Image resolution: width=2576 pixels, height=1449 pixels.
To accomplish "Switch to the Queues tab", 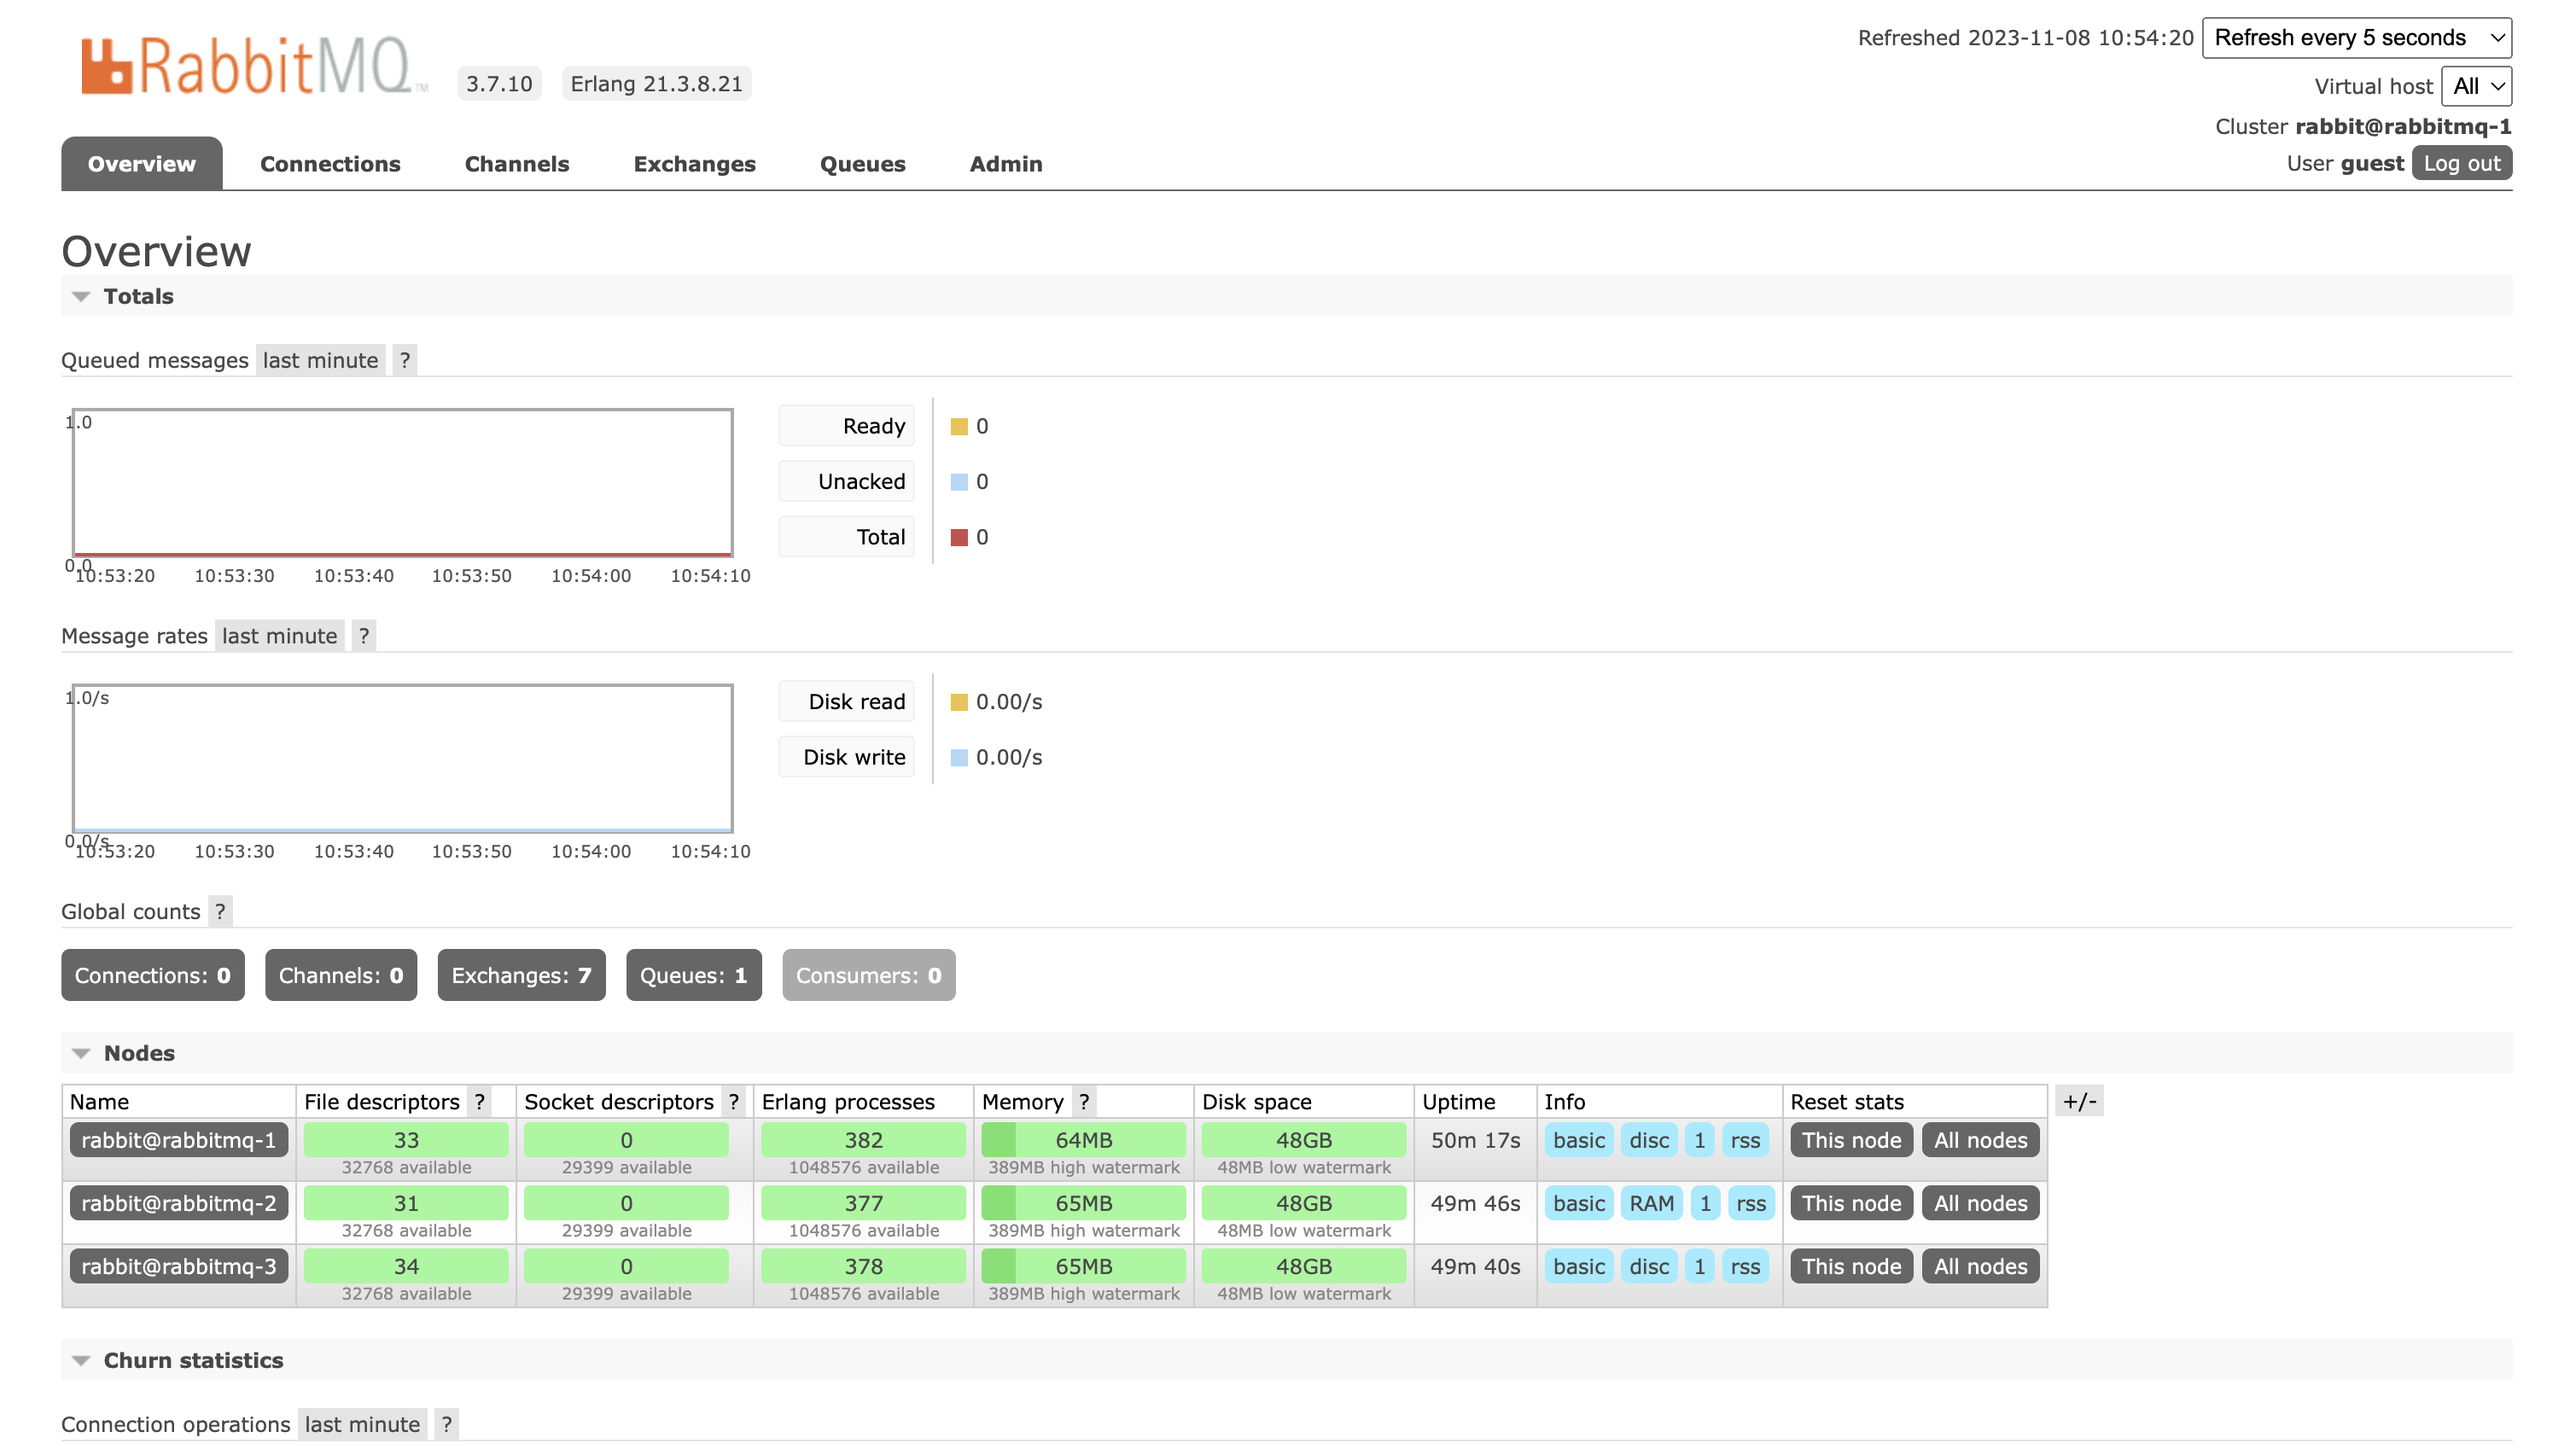I will tap(862, 164).
